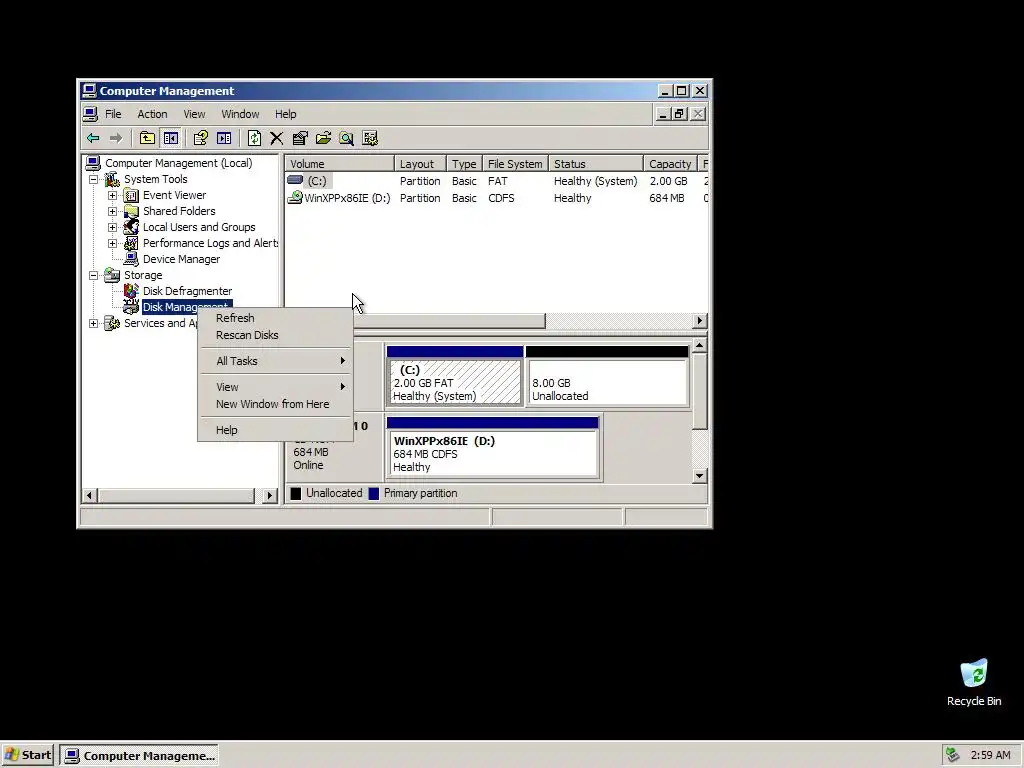Open the Recycle Bin desktop icon
The width and height of the screenshot is (1024, 768).
click(x=974, y=673)
